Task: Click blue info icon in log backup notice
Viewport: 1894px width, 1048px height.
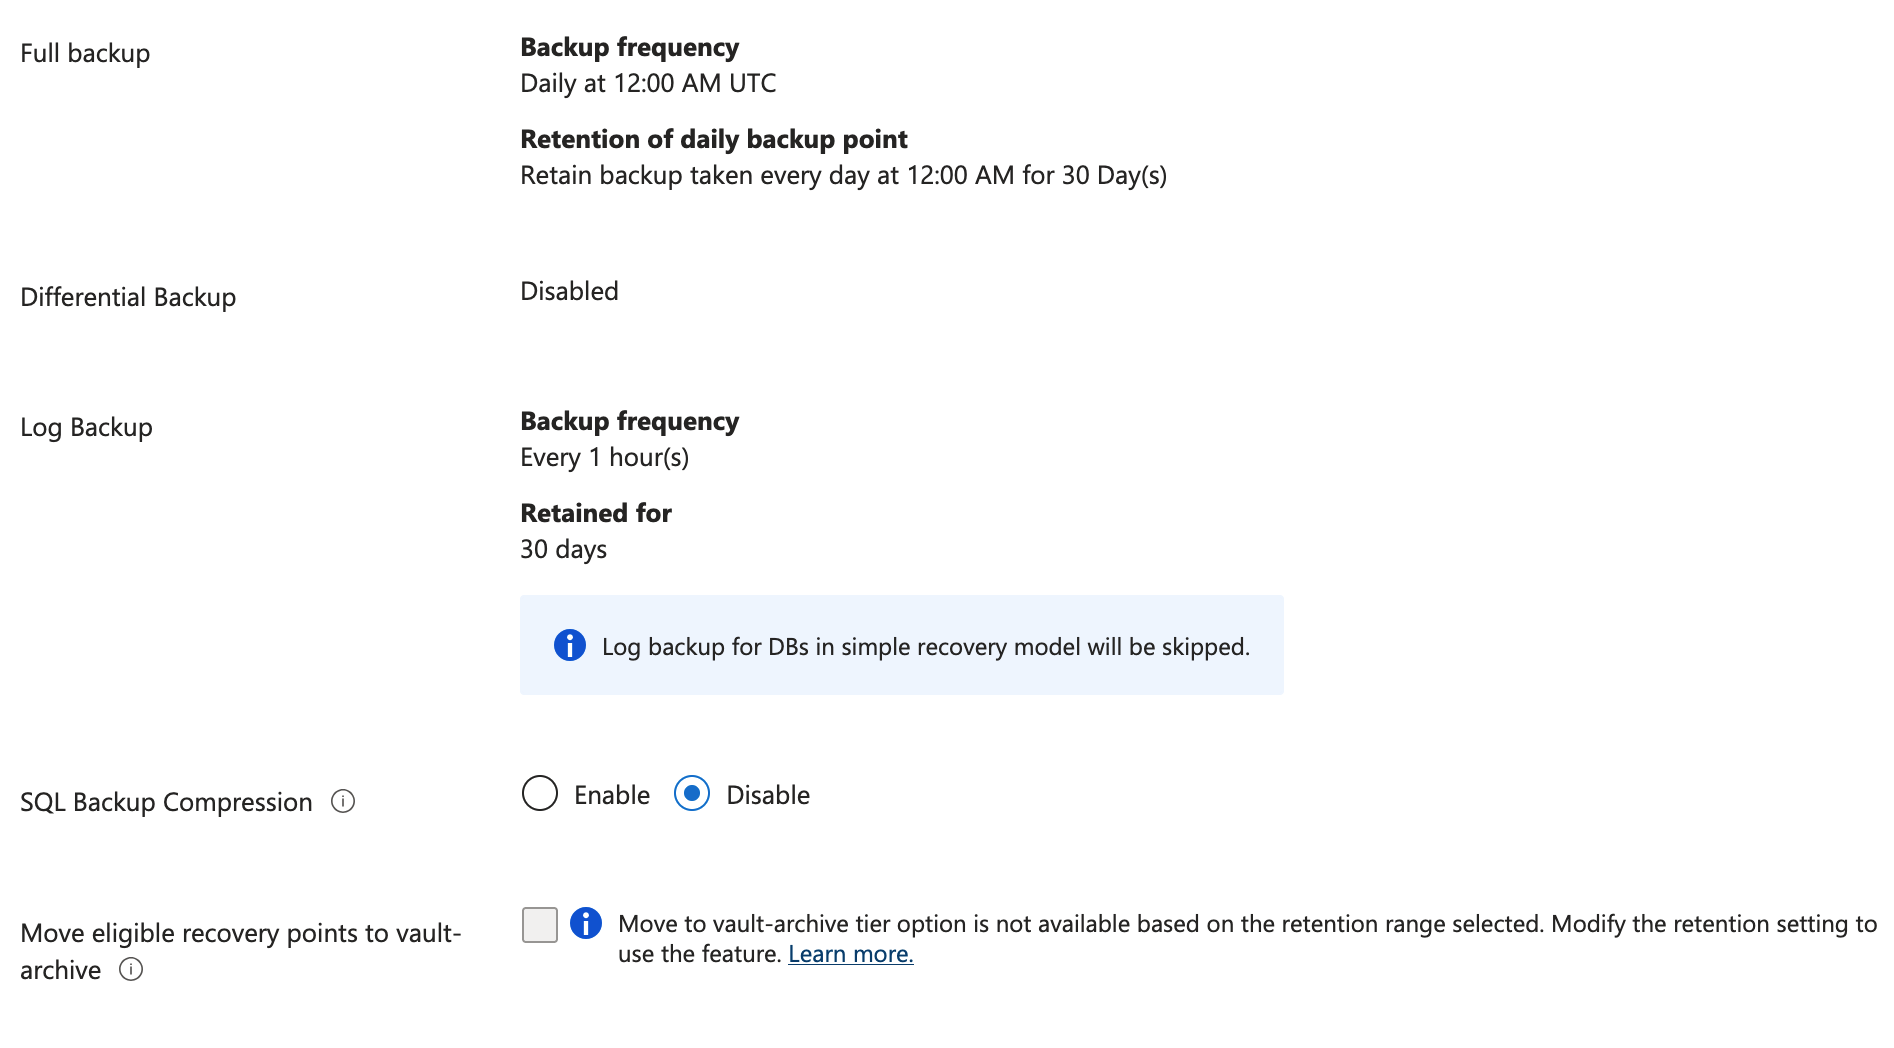Action: coord(570,645)
